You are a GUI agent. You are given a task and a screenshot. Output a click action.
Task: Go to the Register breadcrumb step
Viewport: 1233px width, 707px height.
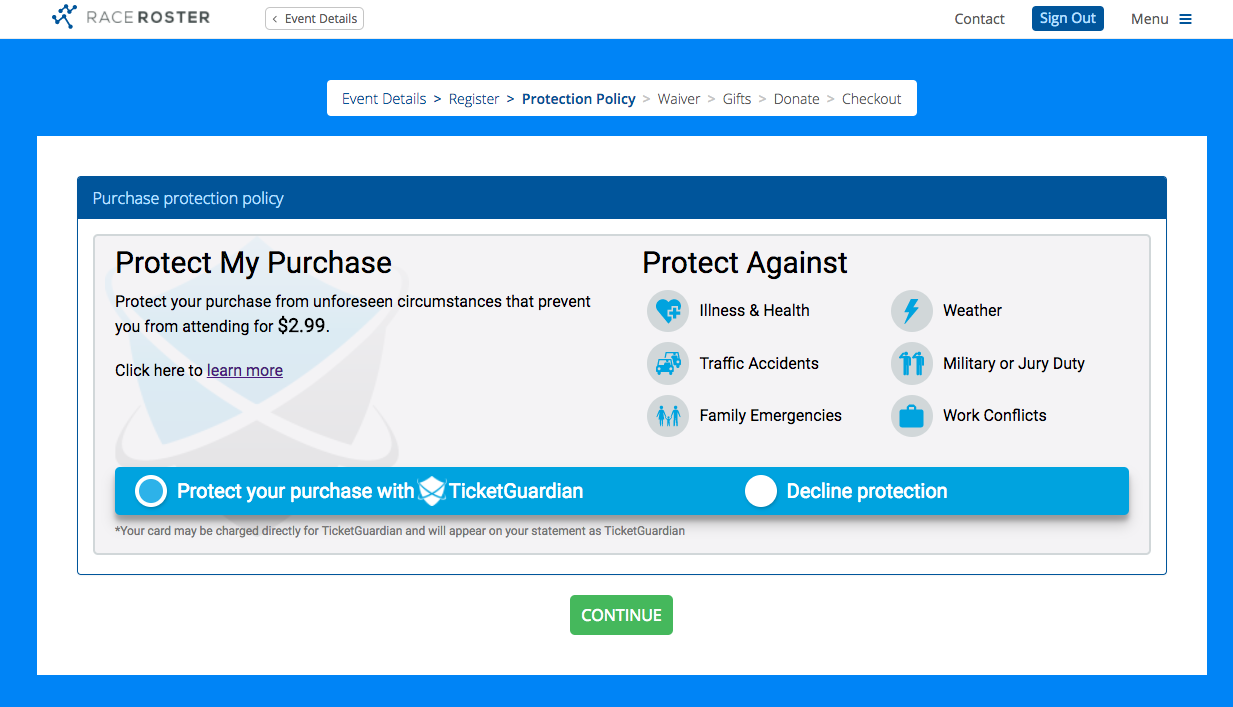pos(474,99)
